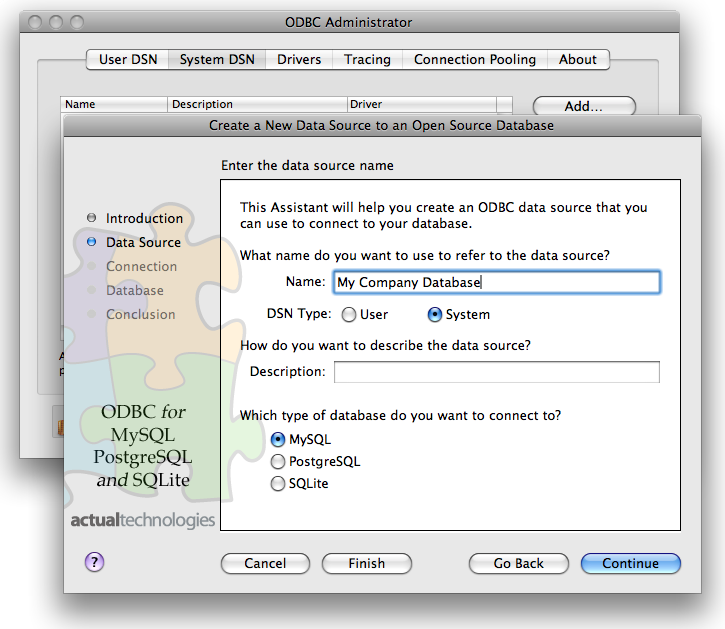This screenshot has width=725, height=629.
Task: Select the Database step in sidebar
Action: point(135,290)
